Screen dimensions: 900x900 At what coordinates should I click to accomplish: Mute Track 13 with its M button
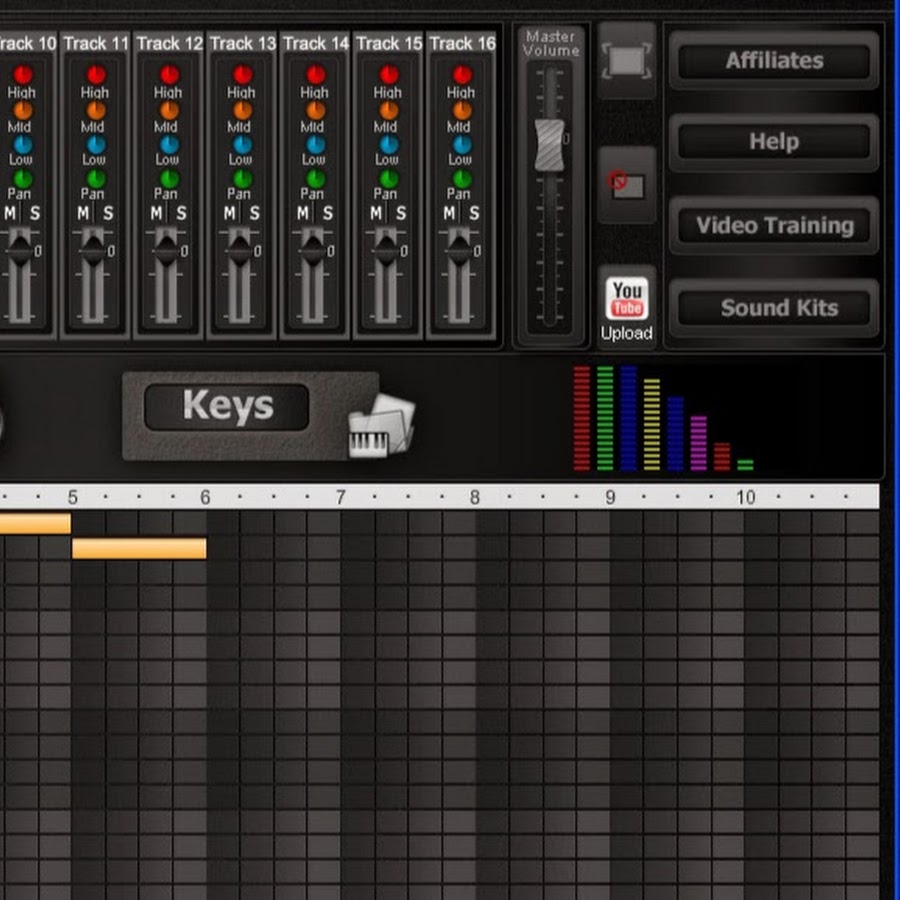click(230, 214)
